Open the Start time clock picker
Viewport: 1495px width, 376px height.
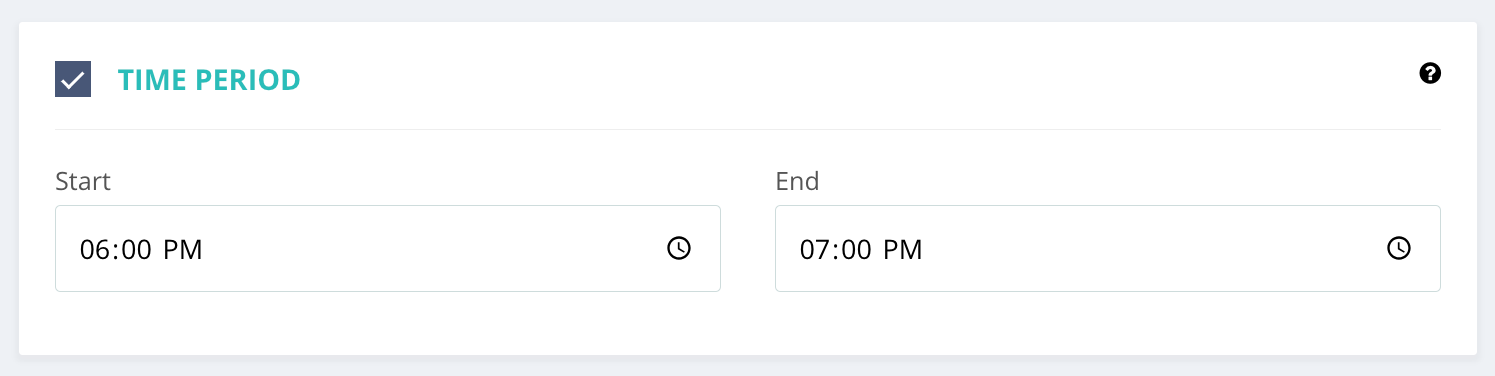click(x=679, y=249)
